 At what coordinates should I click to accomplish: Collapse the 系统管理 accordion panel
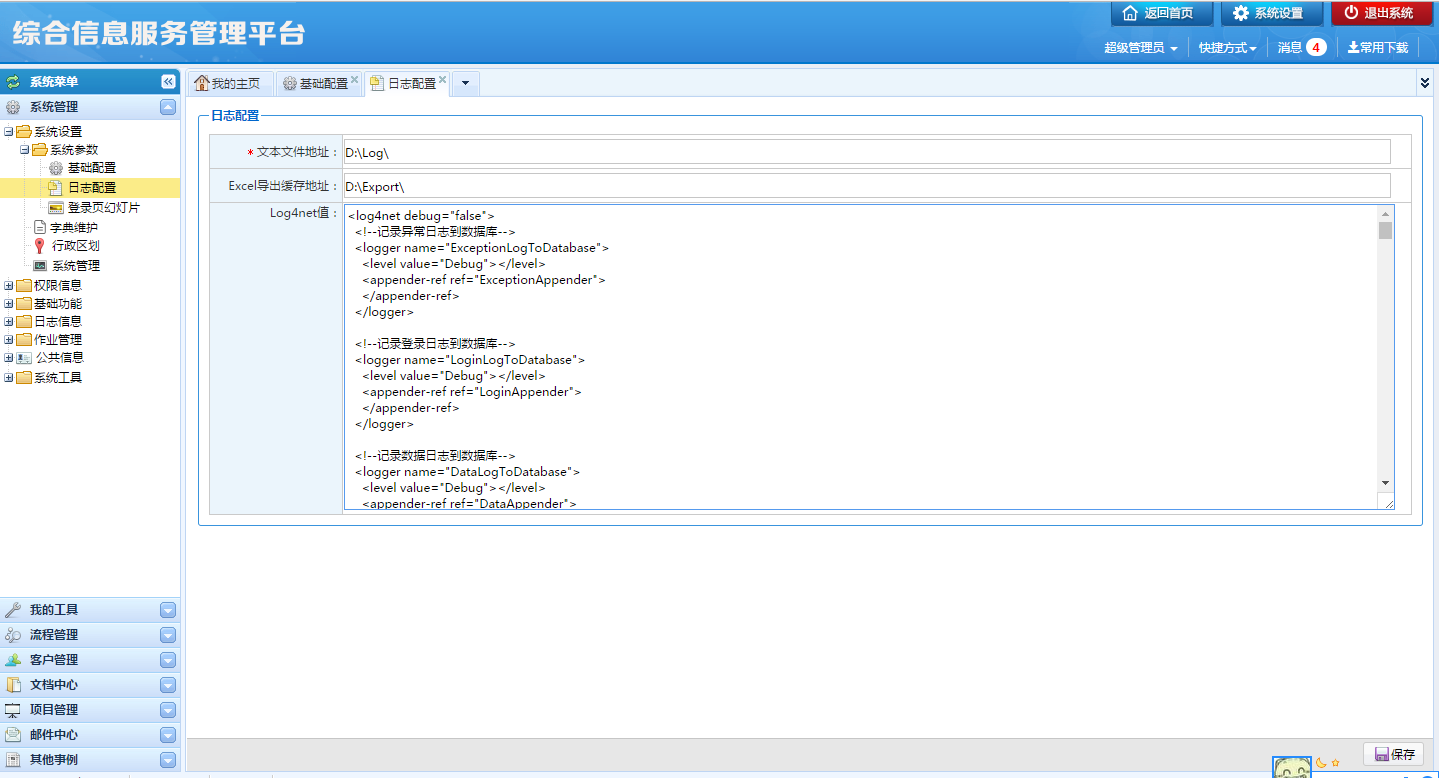tap(168, 107)
